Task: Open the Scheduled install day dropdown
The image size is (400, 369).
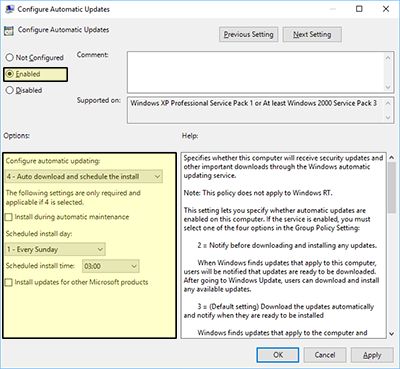Action: pos(55,249)
